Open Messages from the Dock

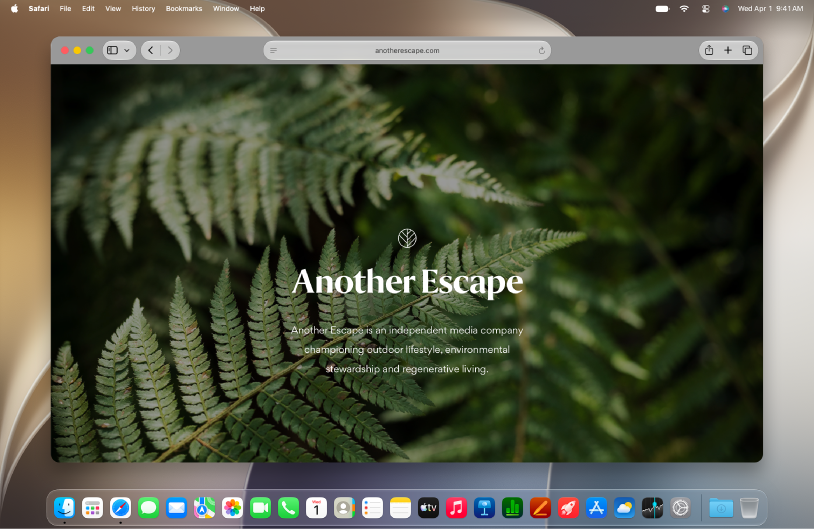click(148, 508)
